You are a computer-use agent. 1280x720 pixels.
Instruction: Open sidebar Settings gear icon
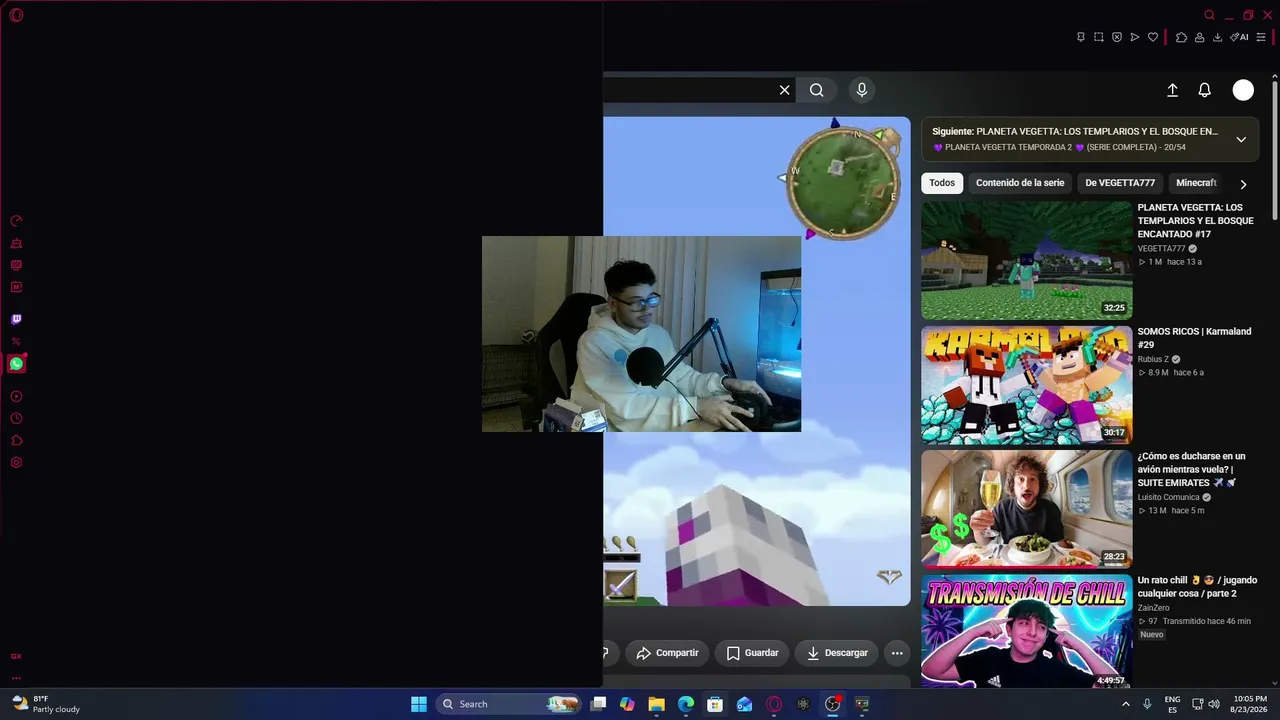(16, 463)
